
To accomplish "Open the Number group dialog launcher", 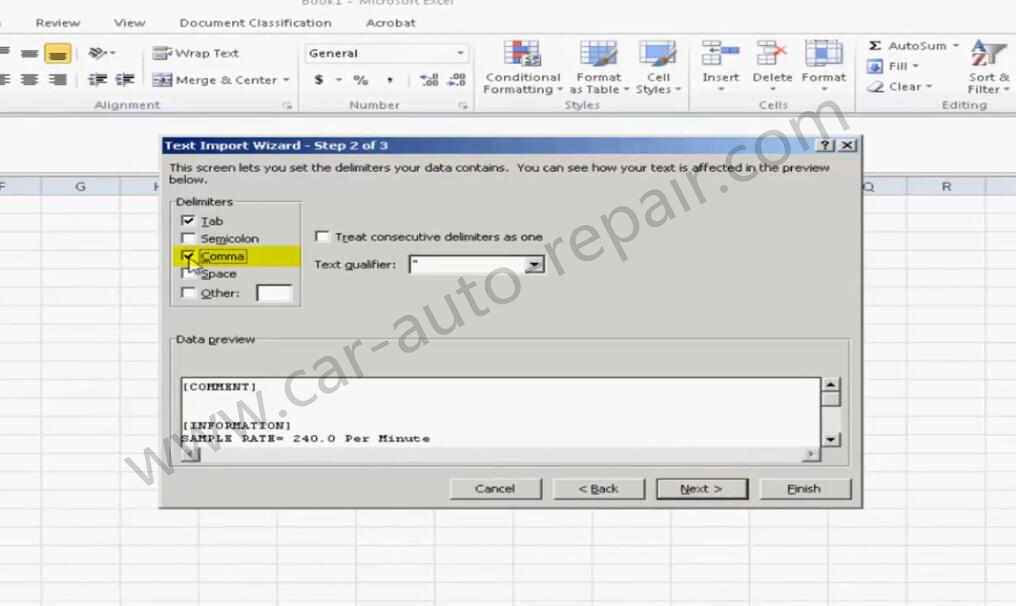I will [463, 106].
